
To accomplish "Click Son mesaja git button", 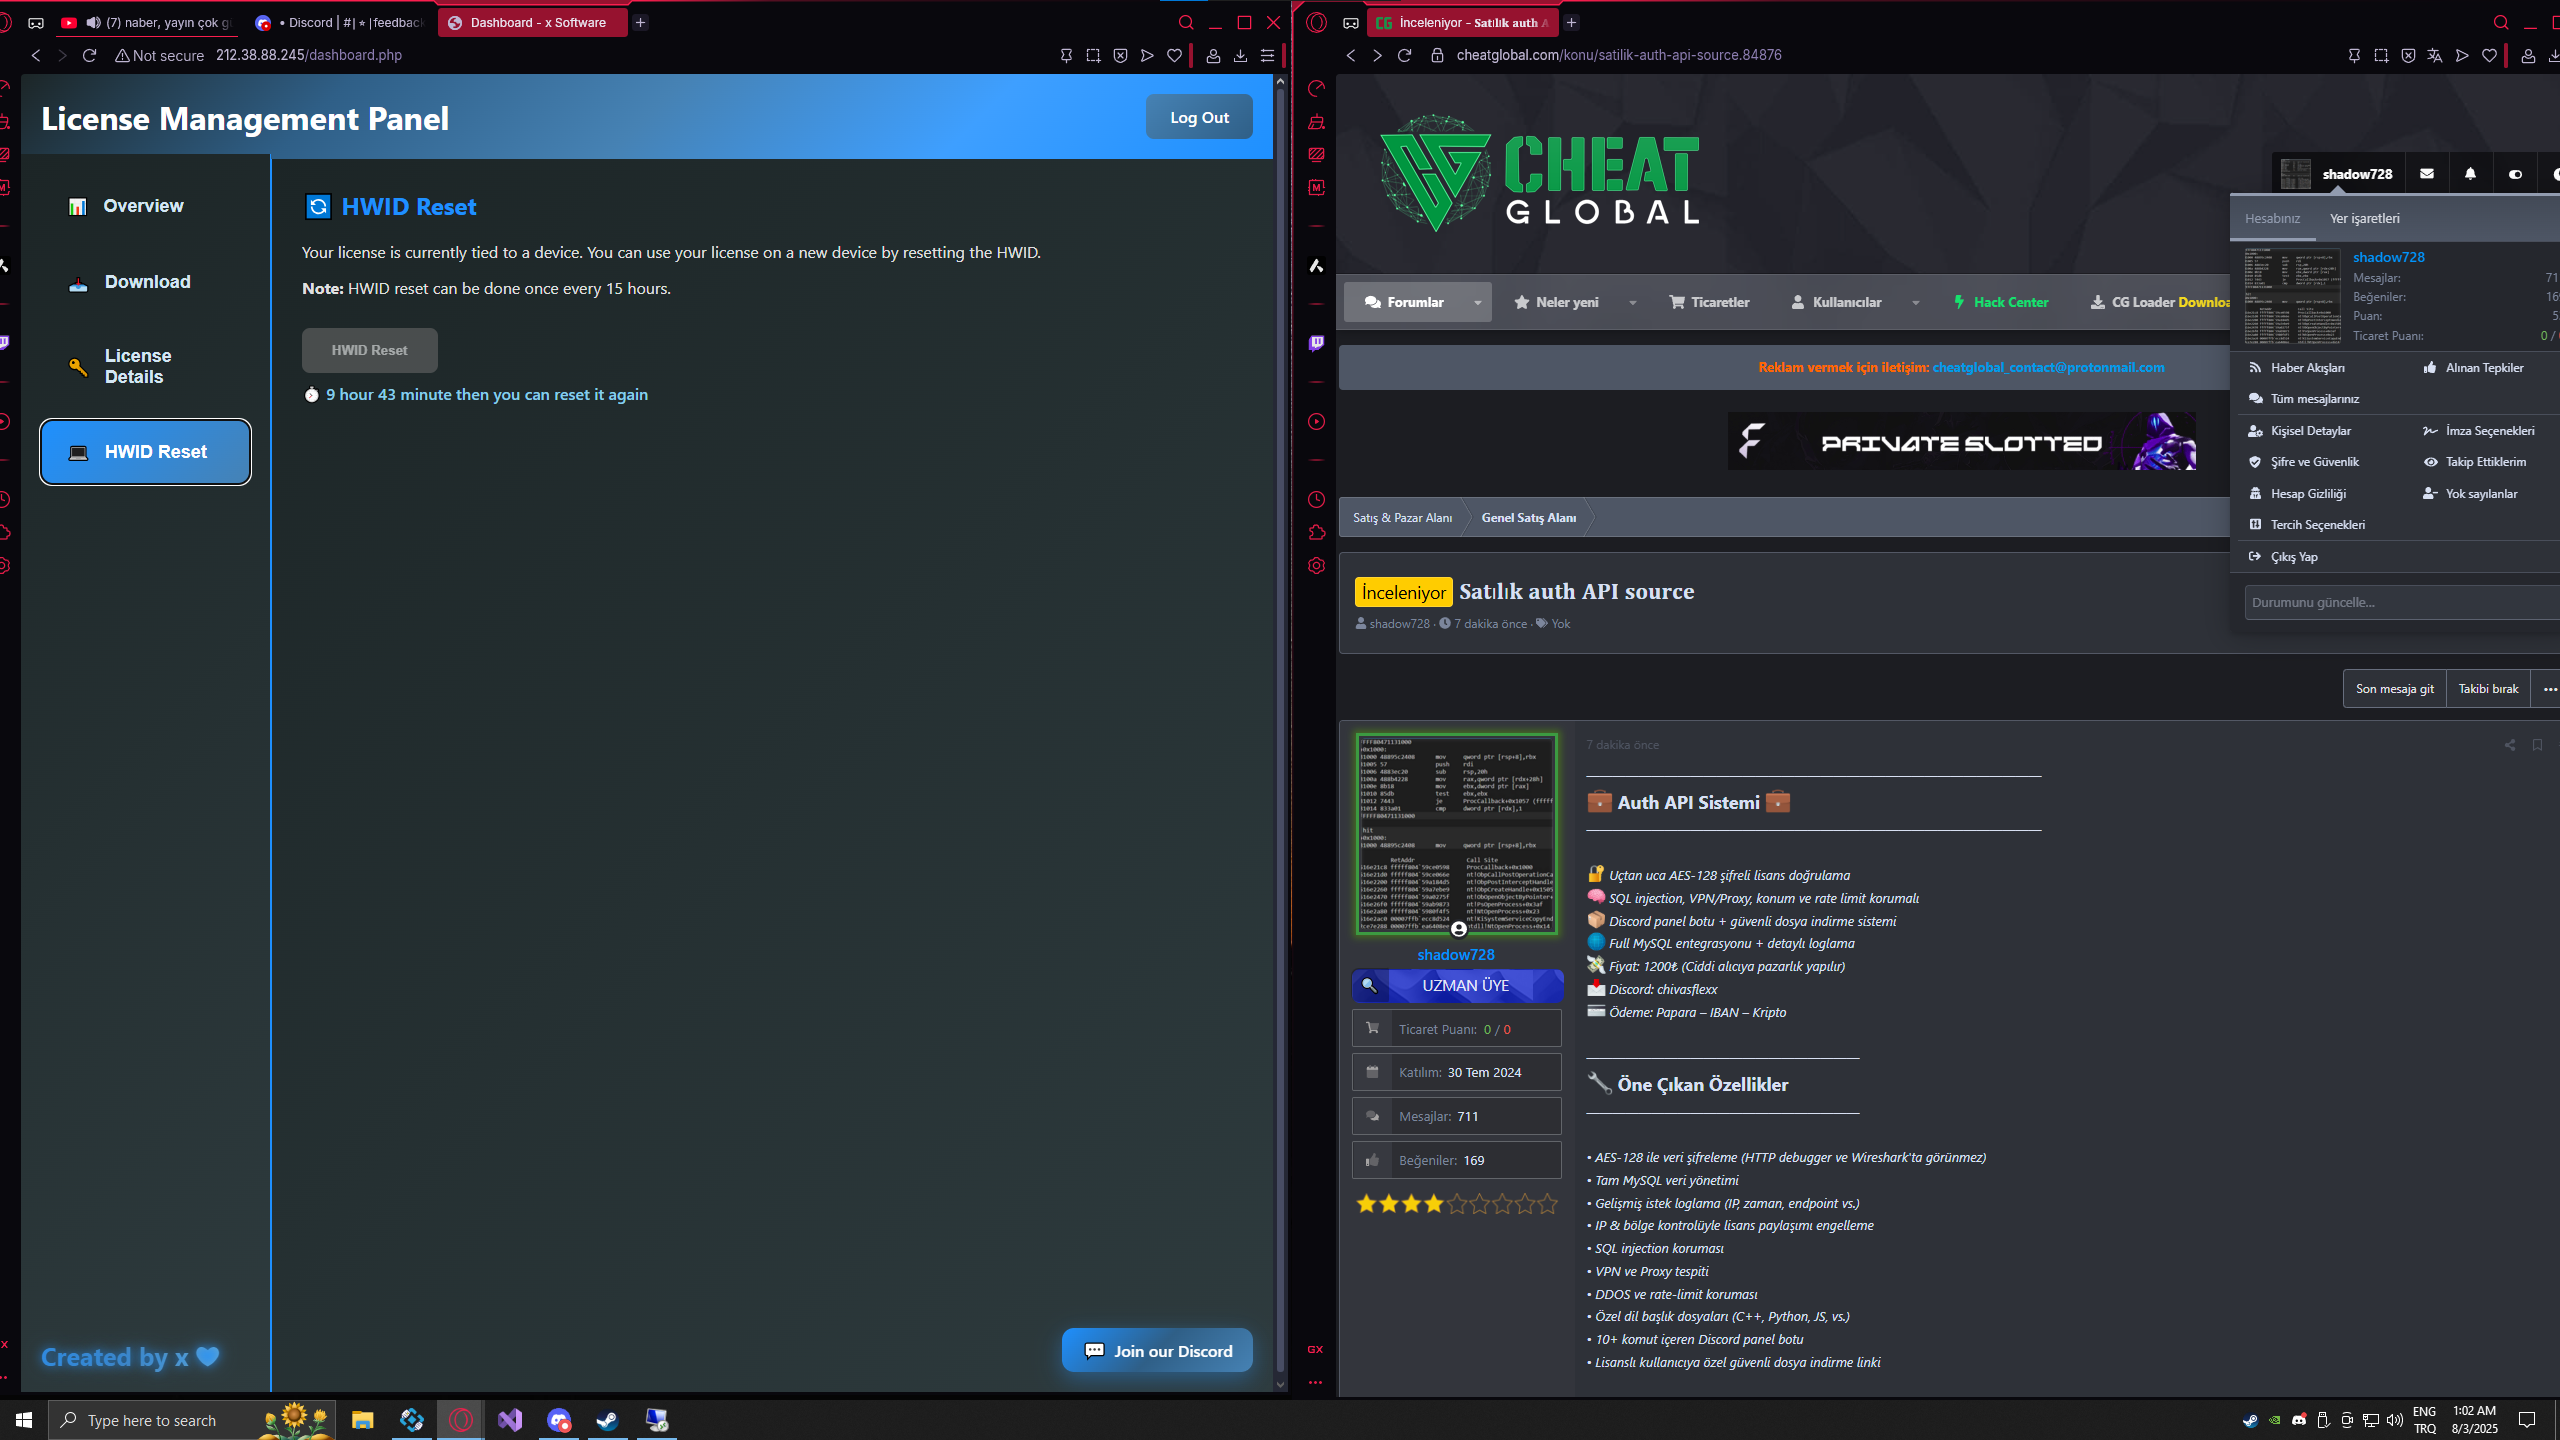I will (2394, 689).
